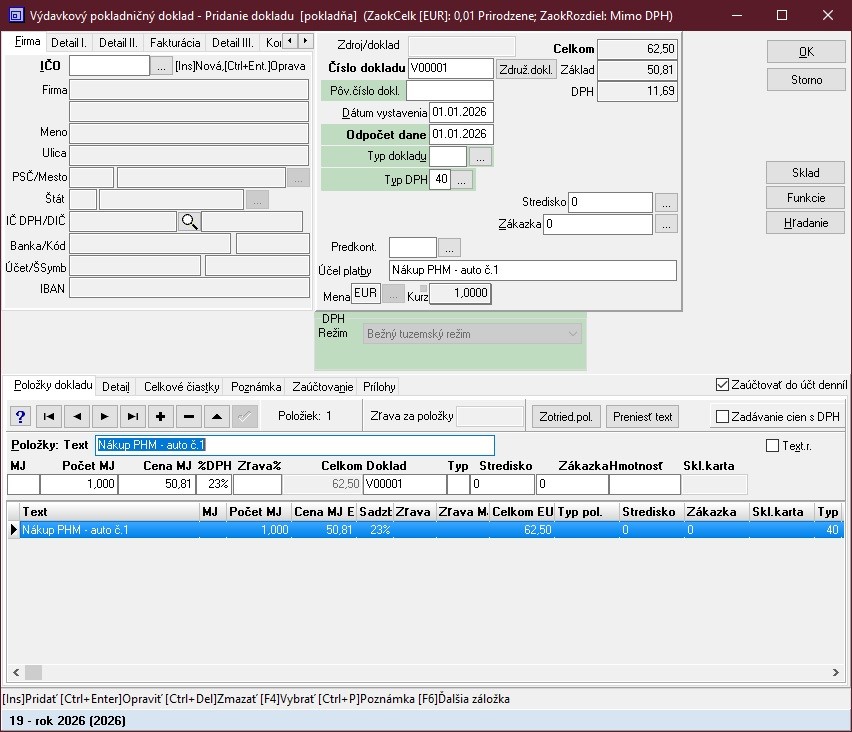
Task: Go to next item record arrow
Action: coord(105,417)
